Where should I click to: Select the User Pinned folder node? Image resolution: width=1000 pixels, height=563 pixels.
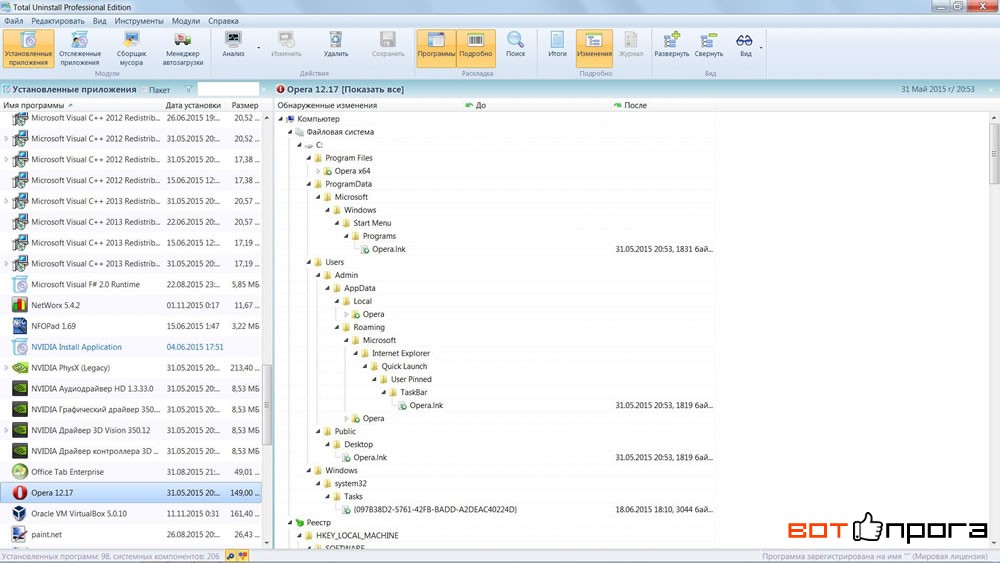[x=411, y=379]
